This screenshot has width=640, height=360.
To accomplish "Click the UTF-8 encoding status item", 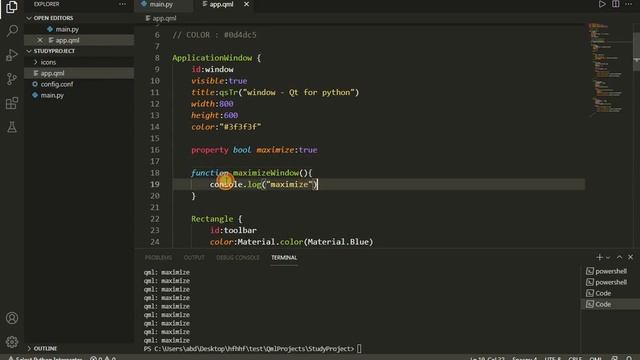I will [553, 358].
